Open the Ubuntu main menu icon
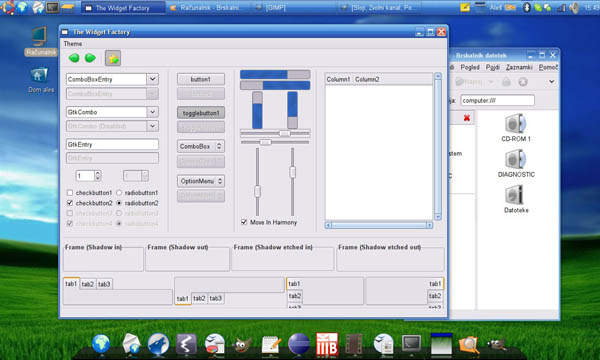600x360 pixels. click(7, 7)
